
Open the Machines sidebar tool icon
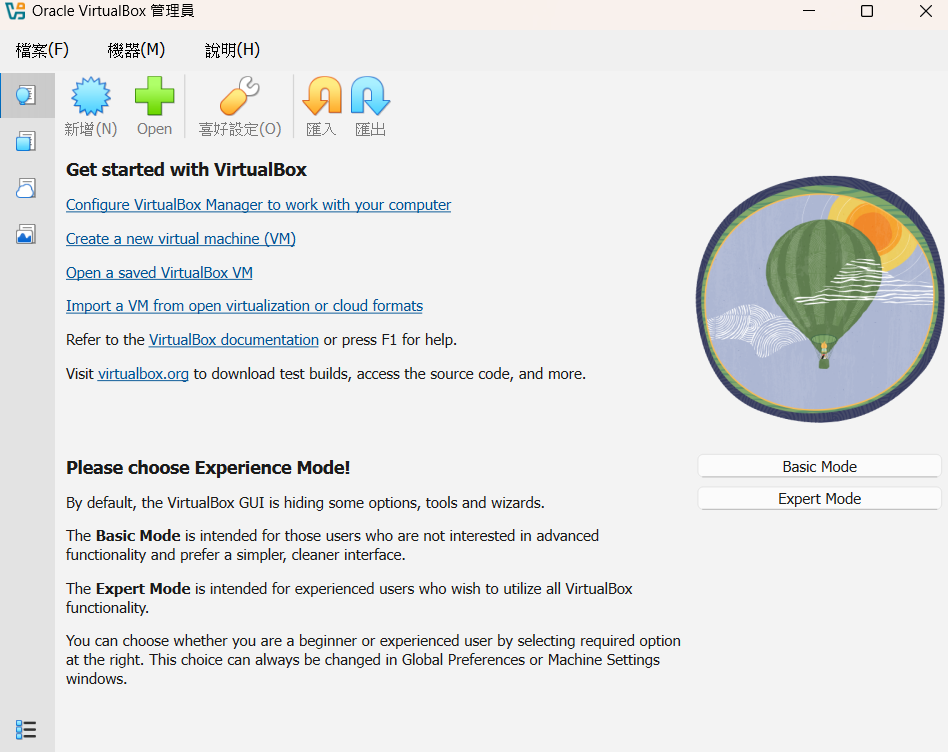click(26, 141)
